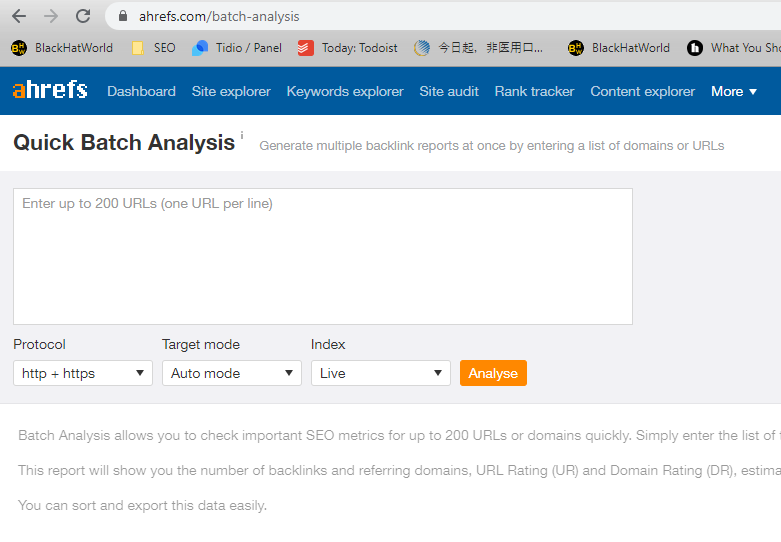The width and height of the screenshot is (781, 542).
Task: Open Site explorer
Action: [231, 92]
